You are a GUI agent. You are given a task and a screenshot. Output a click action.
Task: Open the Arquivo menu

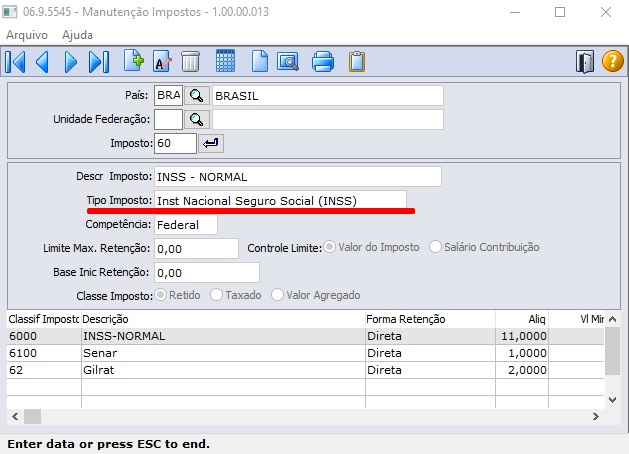[27, 35]
